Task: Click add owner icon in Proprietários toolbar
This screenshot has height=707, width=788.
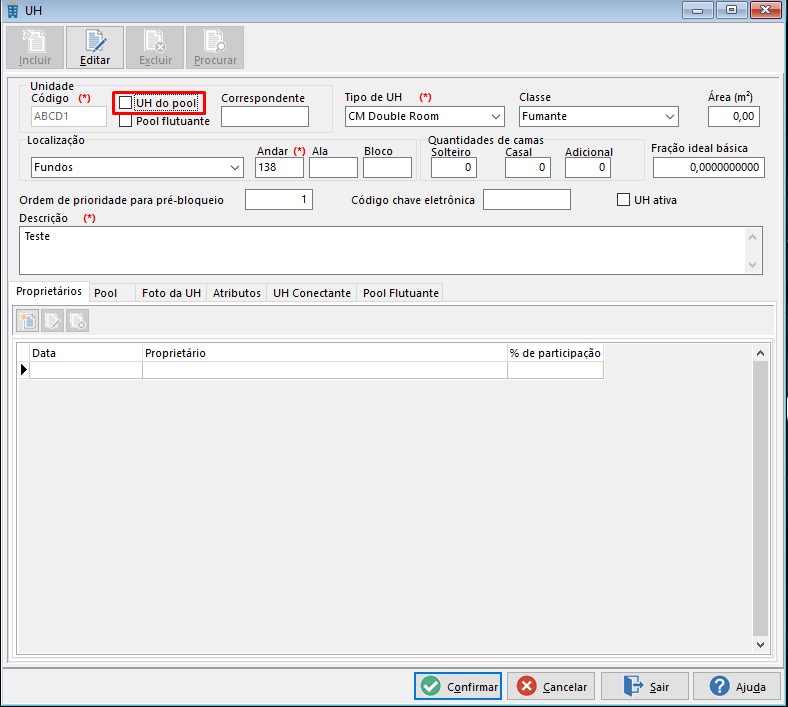Action: point(28,321)
